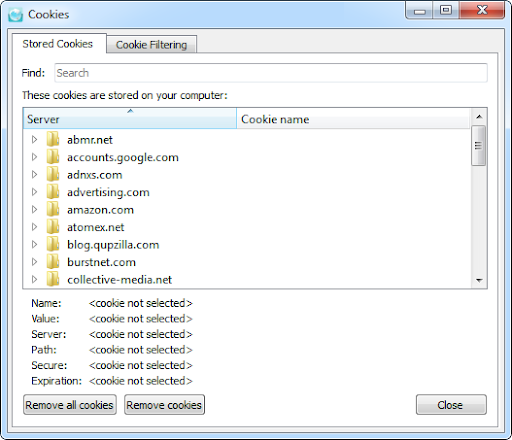This screenshot has width=512, height=440.
Task: Click the scrollbar up arrow
Action: 479,117
